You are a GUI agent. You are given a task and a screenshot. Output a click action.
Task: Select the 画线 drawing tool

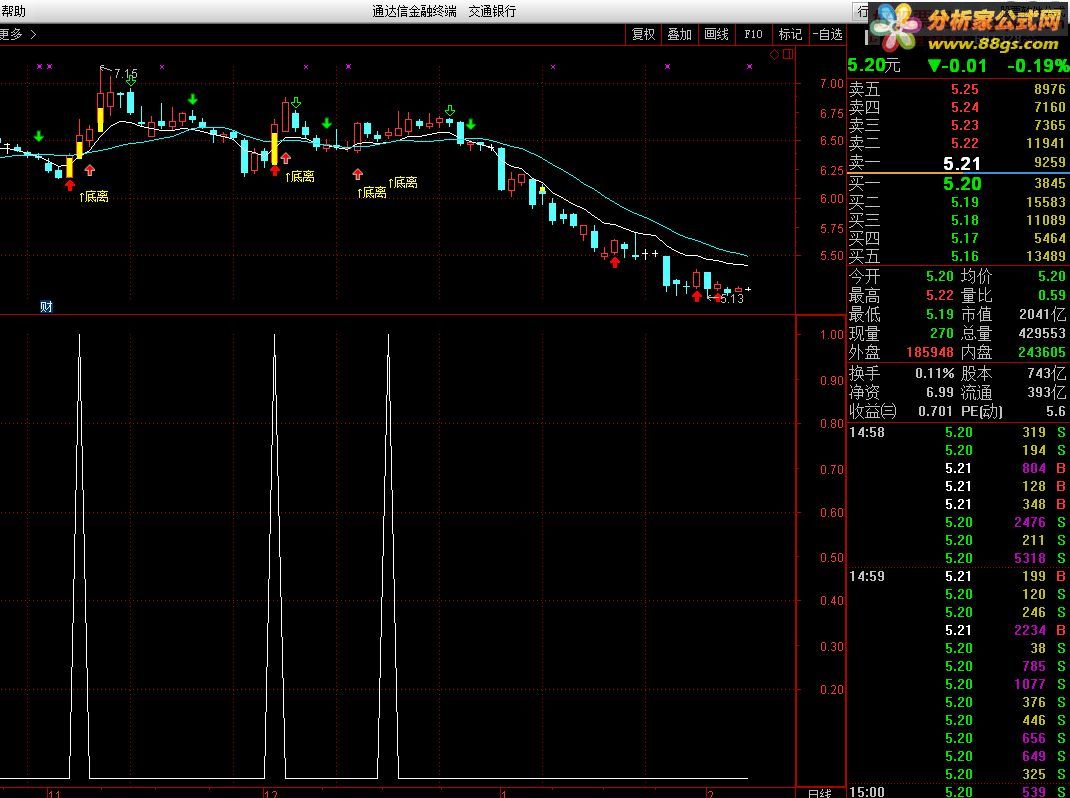pyautogui.click(x=717, y=34)
